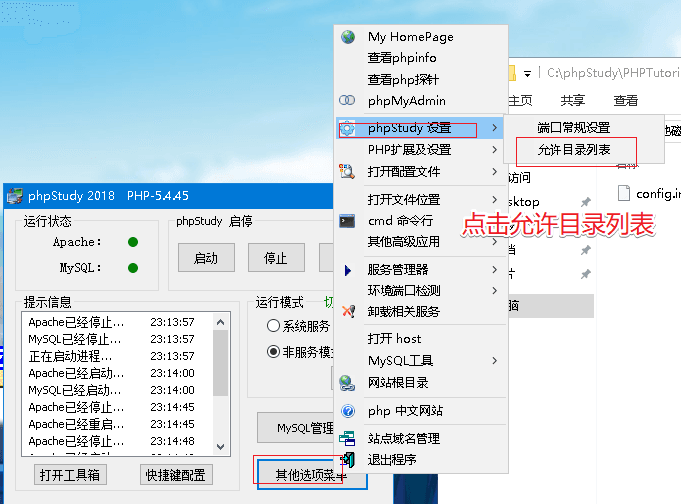Click the 其他选项菜单 button
This screenshot has height=504, width=681.
(x=312, y=474)
